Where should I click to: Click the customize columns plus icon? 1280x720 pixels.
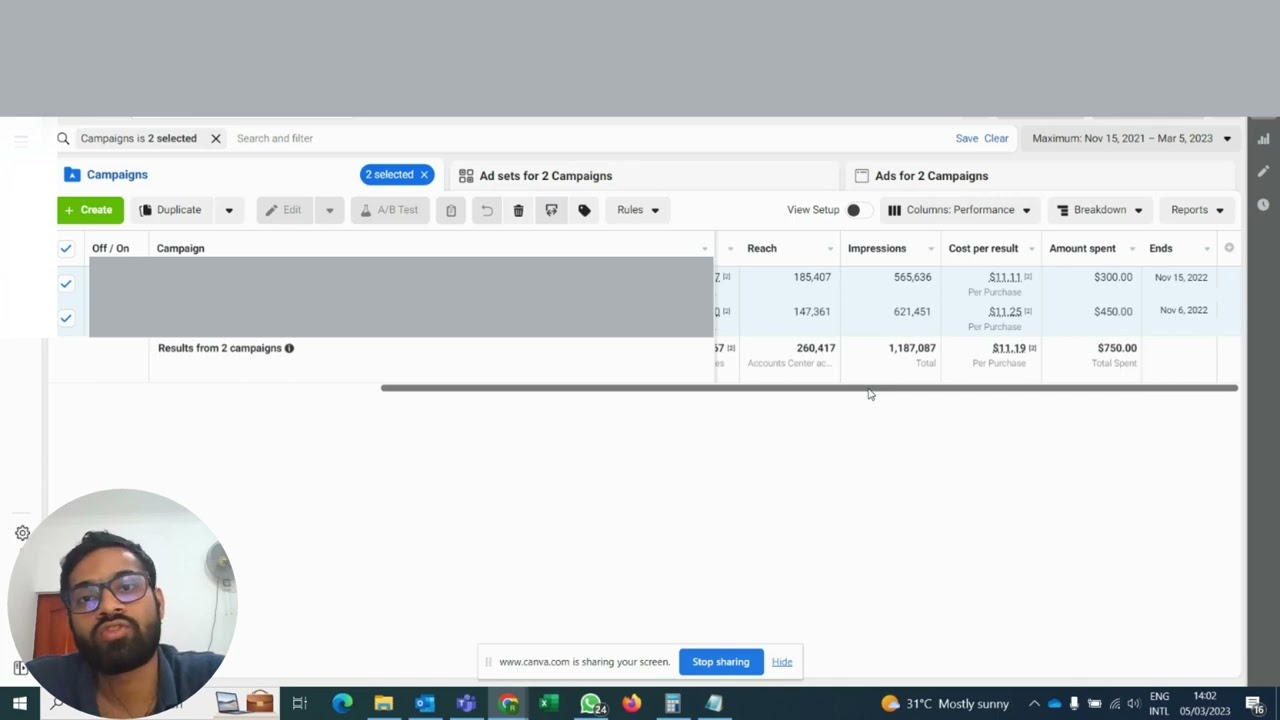[x=1229, y=248]
